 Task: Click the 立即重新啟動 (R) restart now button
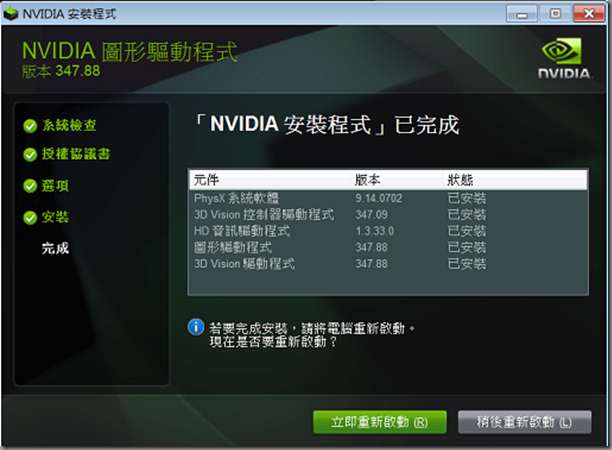380,422
